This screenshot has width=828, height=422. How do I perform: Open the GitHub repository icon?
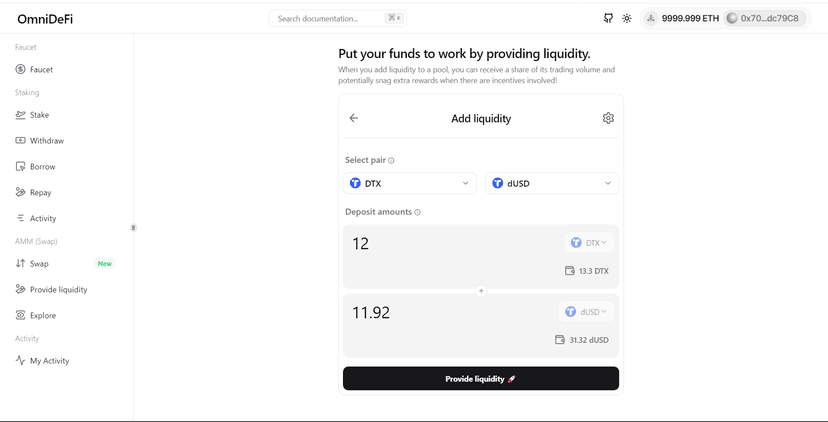coord(608,18)
